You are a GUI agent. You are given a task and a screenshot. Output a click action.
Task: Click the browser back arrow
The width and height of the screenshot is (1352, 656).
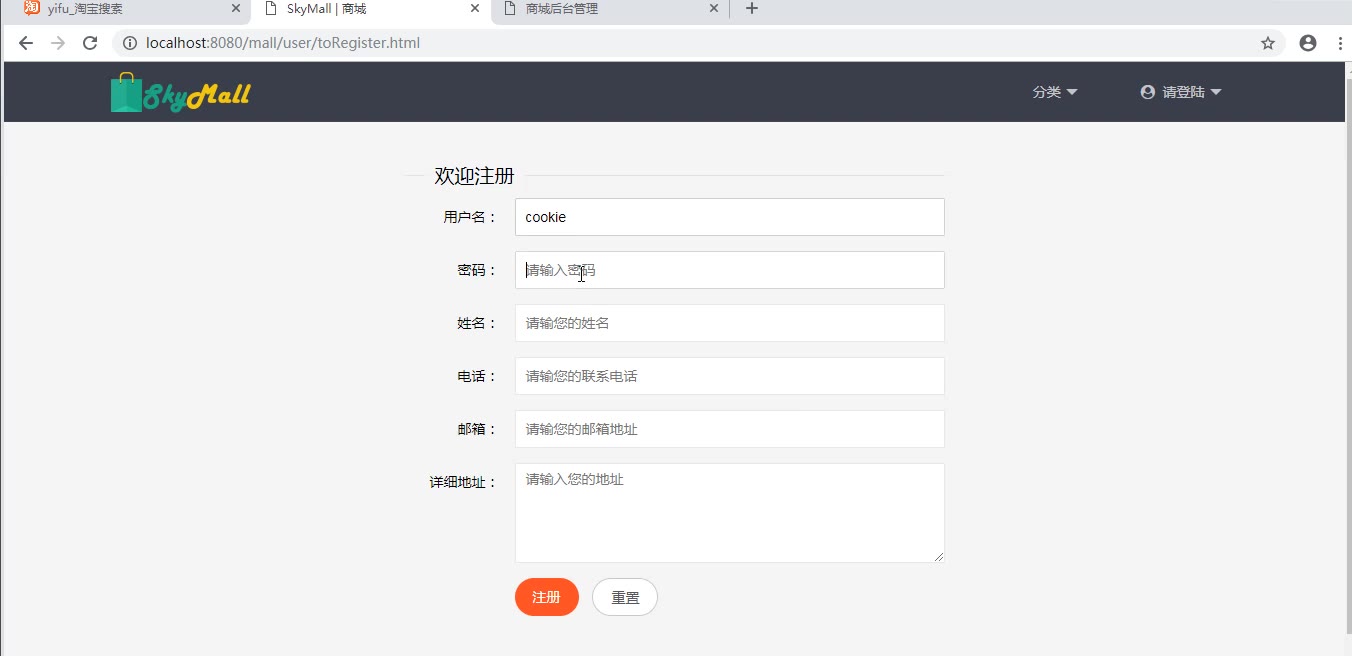click(x=26, y=43)
